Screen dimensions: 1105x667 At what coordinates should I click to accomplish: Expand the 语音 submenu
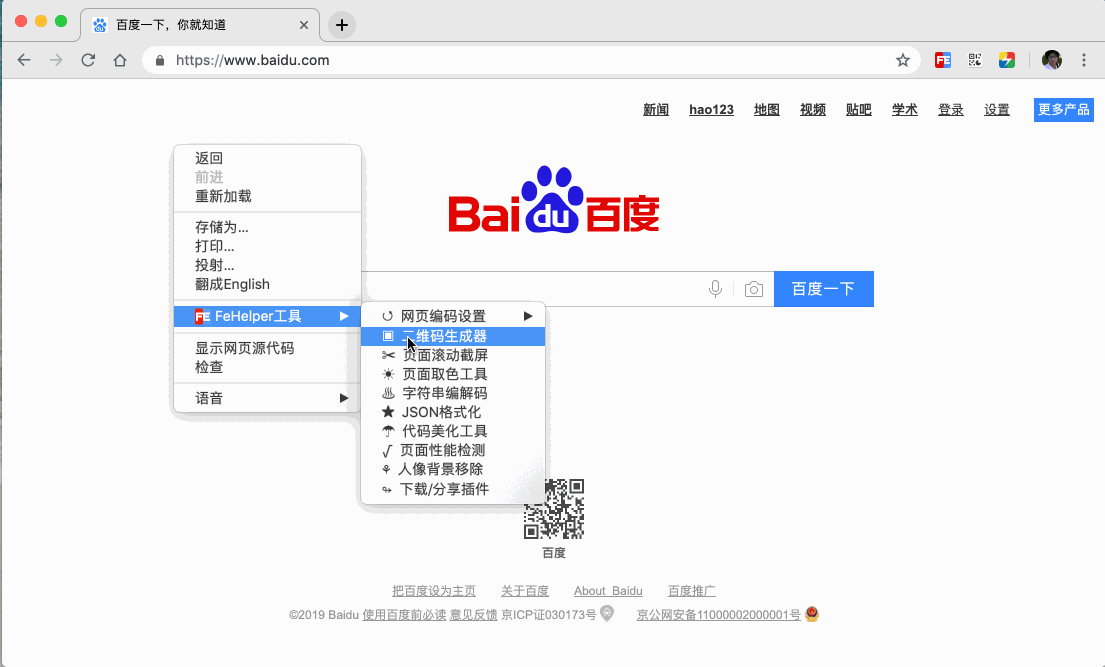pyautogui.click(x=267, y=398)
